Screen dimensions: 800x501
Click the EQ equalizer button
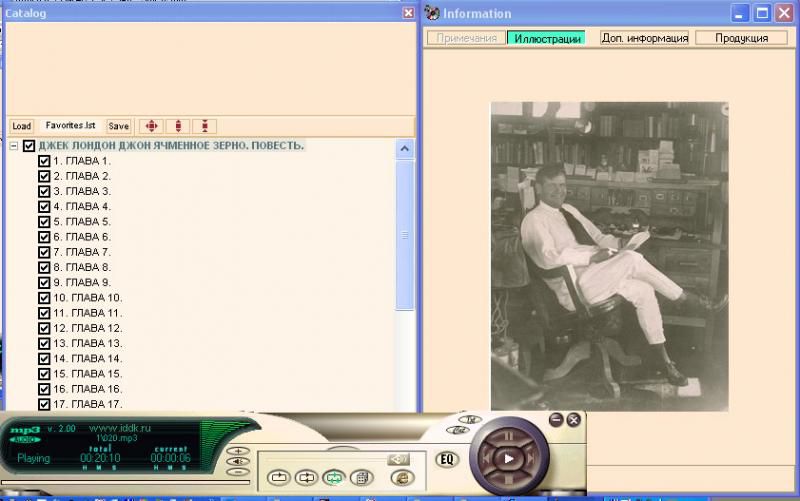448,460
